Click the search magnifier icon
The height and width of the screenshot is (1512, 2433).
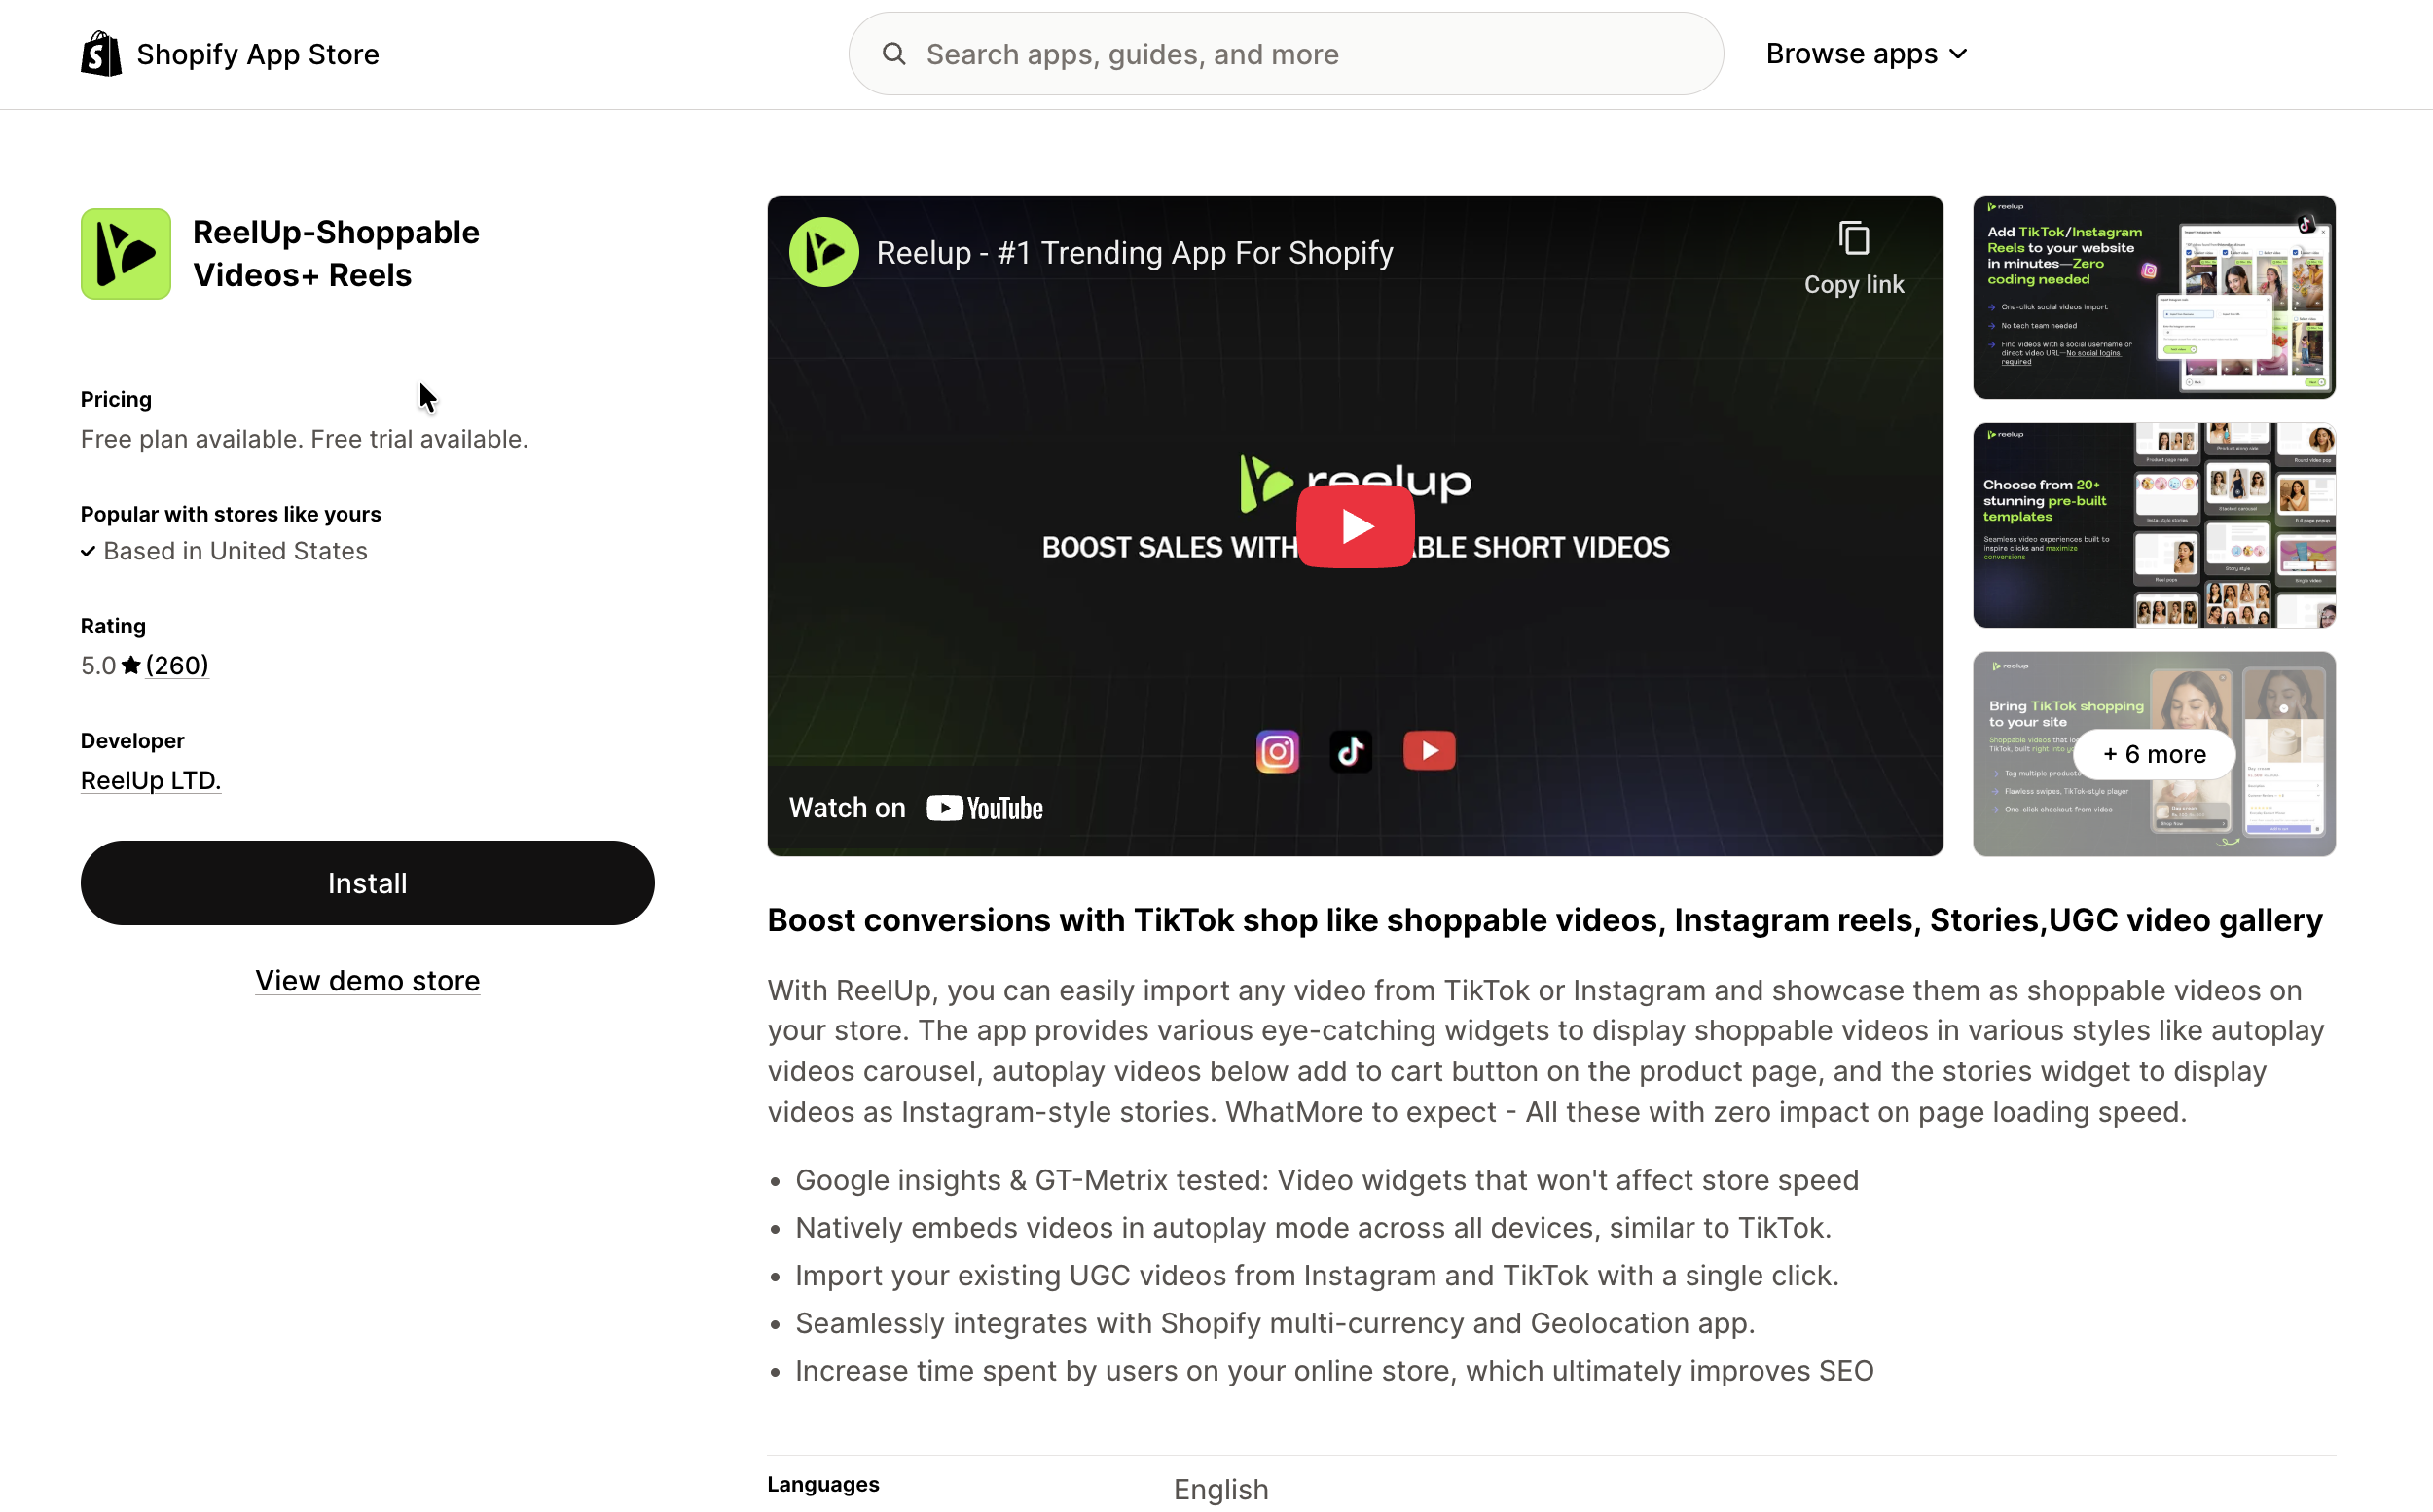click(893, 54)
